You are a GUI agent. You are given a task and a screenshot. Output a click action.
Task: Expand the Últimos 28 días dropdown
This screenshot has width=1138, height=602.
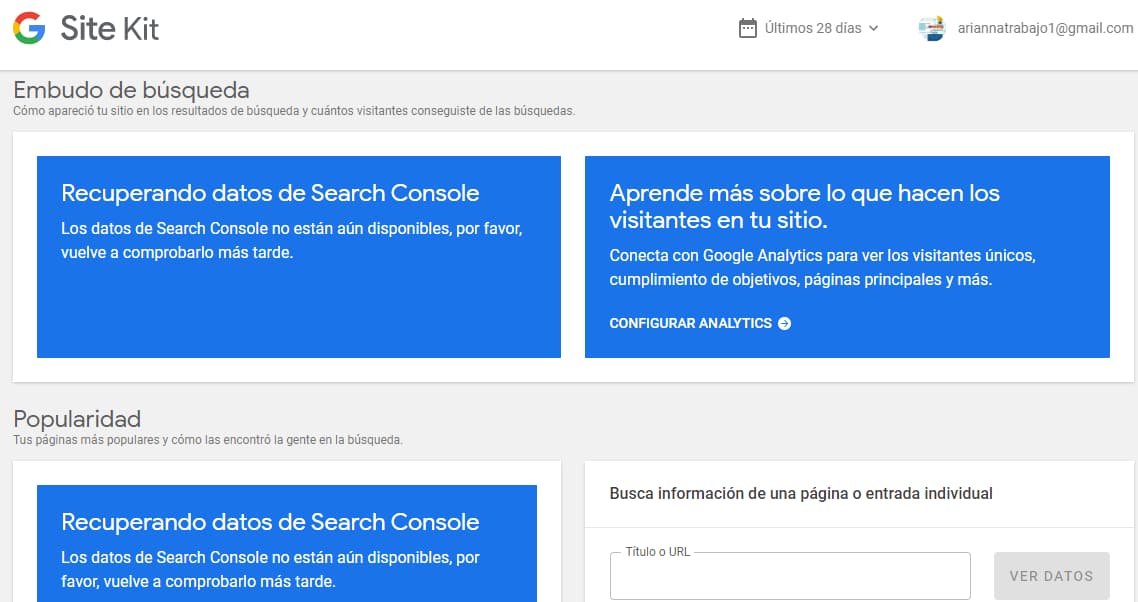[x=809, y=28]
